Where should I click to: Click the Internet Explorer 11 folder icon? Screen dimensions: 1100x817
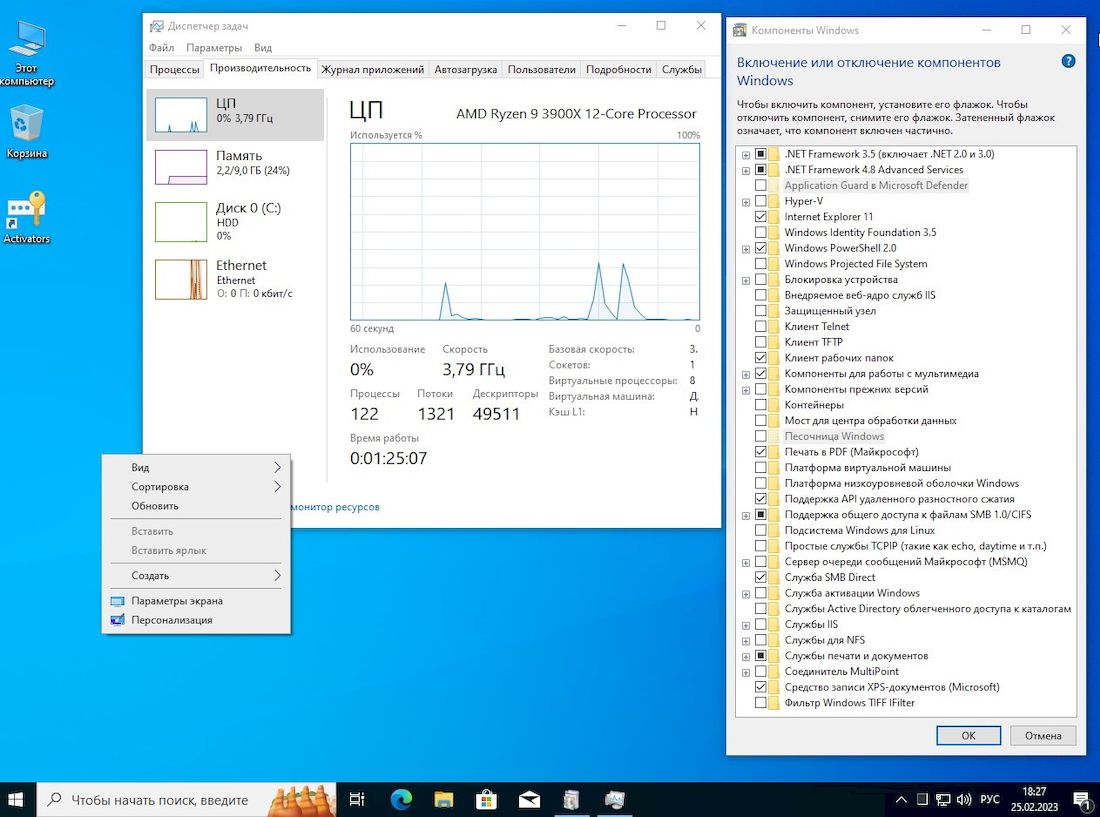pyautogui.click(x=774, y=217)
